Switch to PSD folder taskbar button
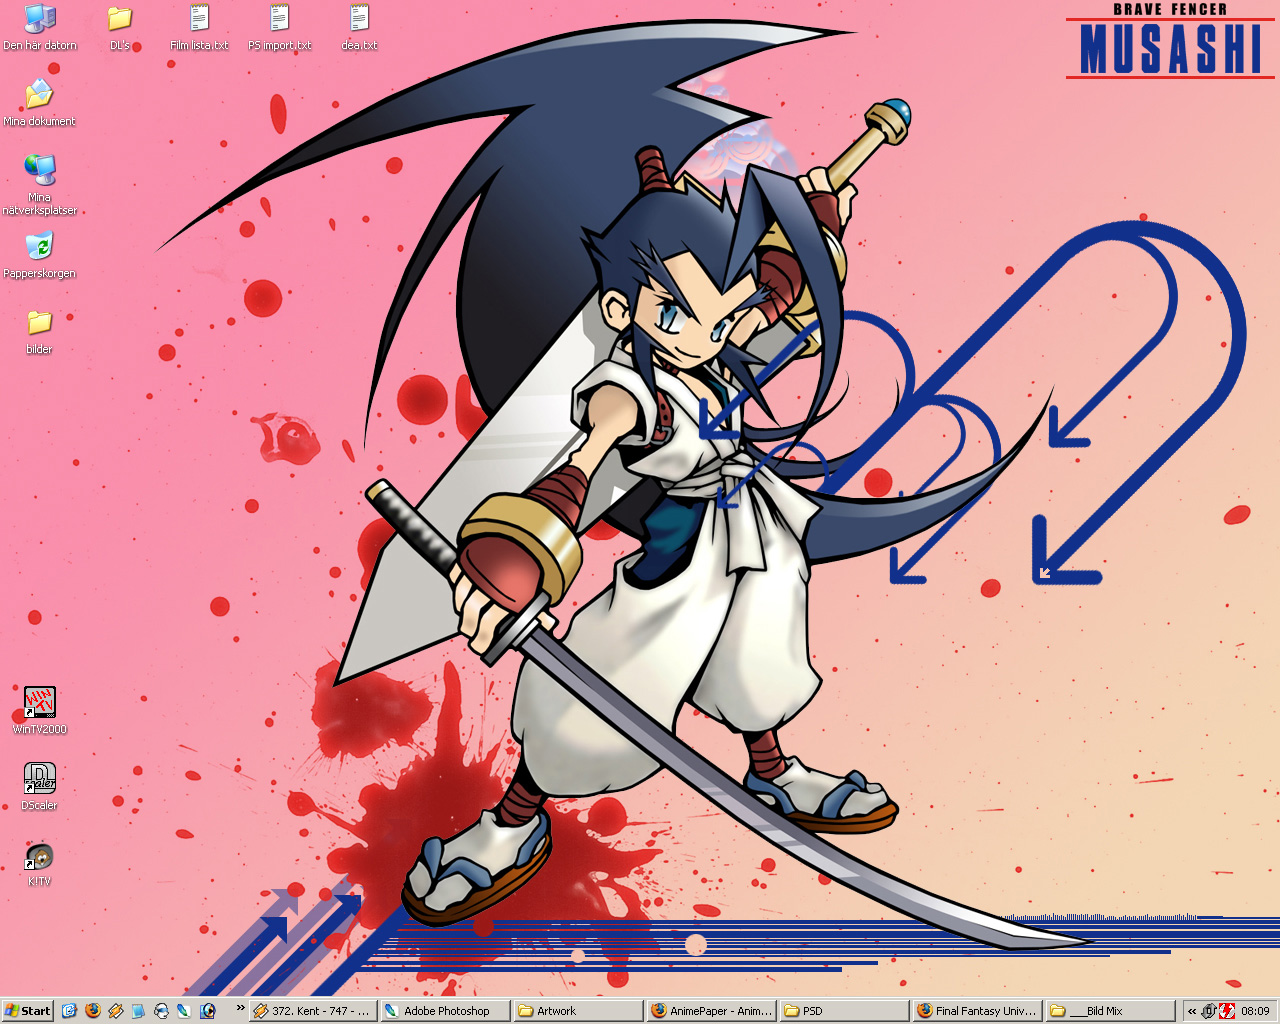The height and width of the screenshot is (1024, 1280). coord(844,1011)
